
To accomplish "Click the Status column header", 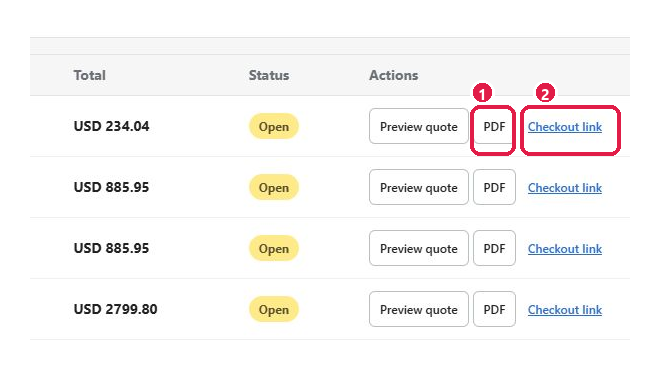I will coord(269,75).
